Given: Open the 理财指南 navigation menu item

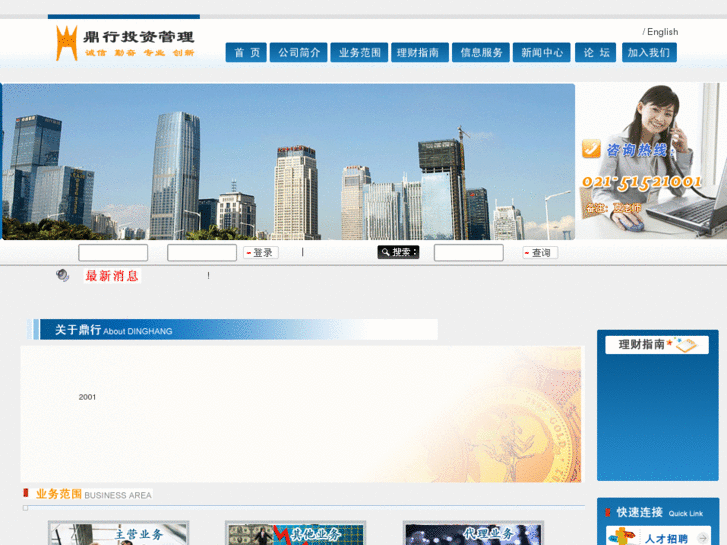Looking at the screenshot, I should (420, 52).
